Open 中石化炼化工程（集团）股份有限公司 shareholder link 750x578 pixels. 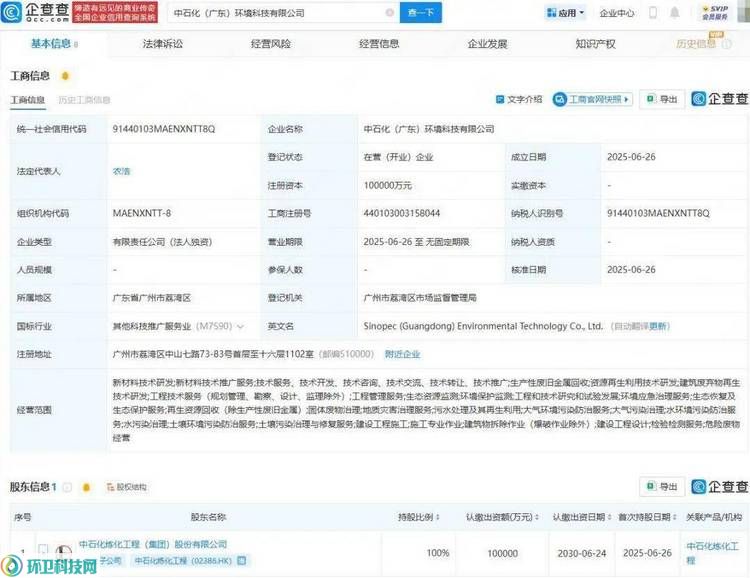pos(153,545)
